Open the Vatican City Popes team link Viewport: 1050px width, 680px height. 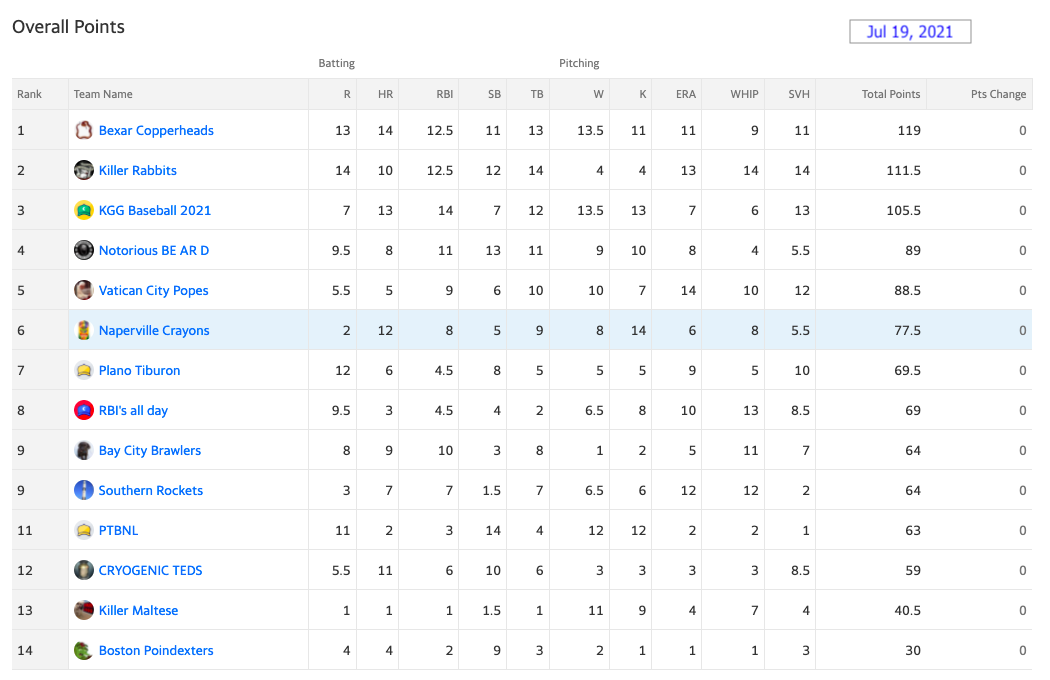pyautogui.click(x=153, y=291)
